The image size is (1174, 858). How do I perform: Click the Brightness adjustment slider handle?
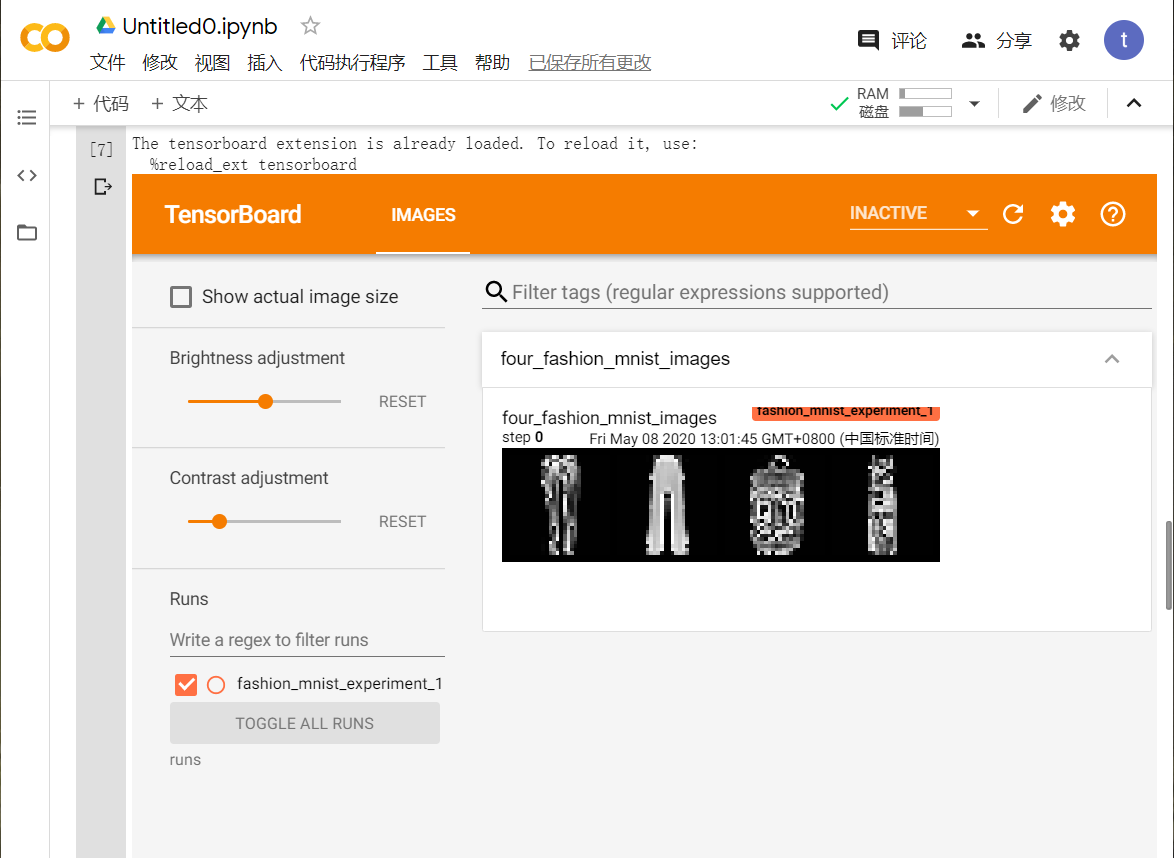click(265, 401)
